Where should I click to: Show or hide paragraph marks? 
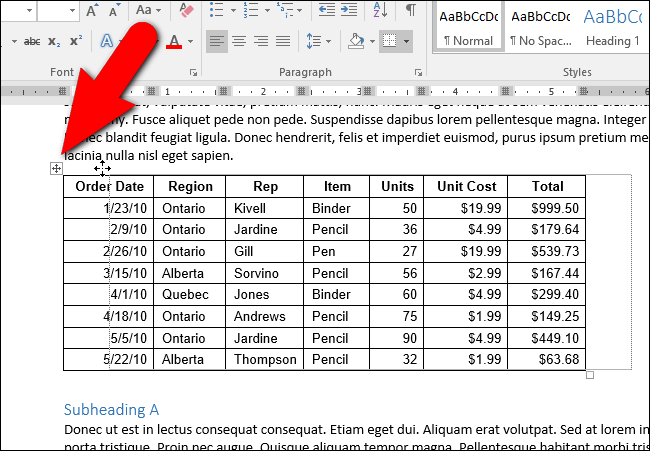(410, 11)
